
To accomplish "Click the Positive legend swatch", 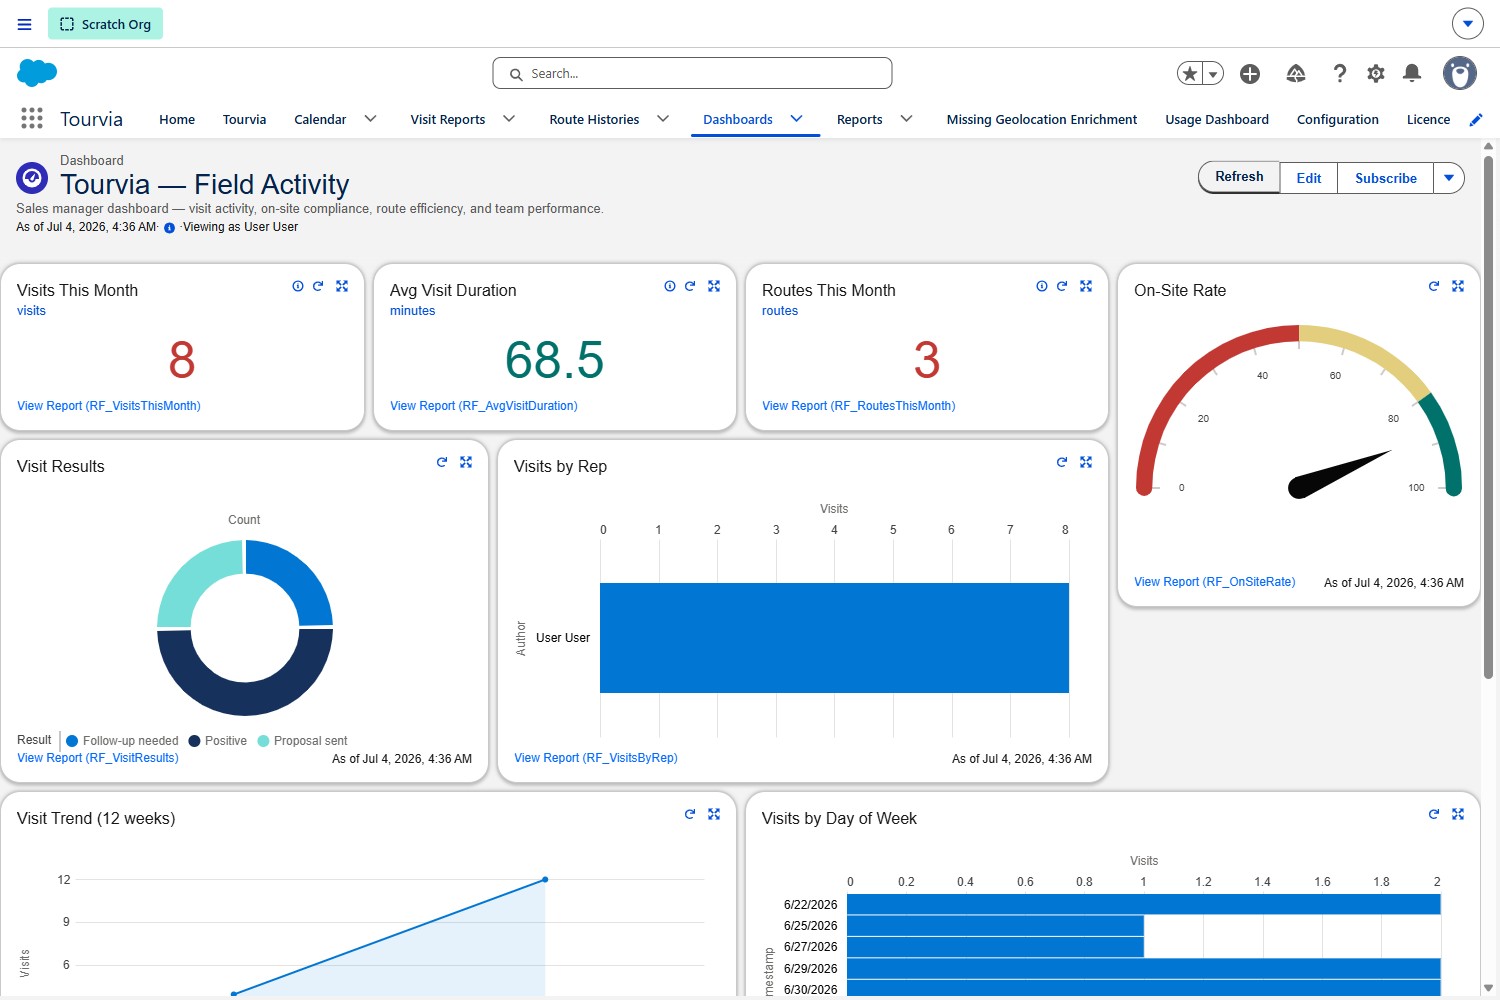I will click(x=194, y=741).
